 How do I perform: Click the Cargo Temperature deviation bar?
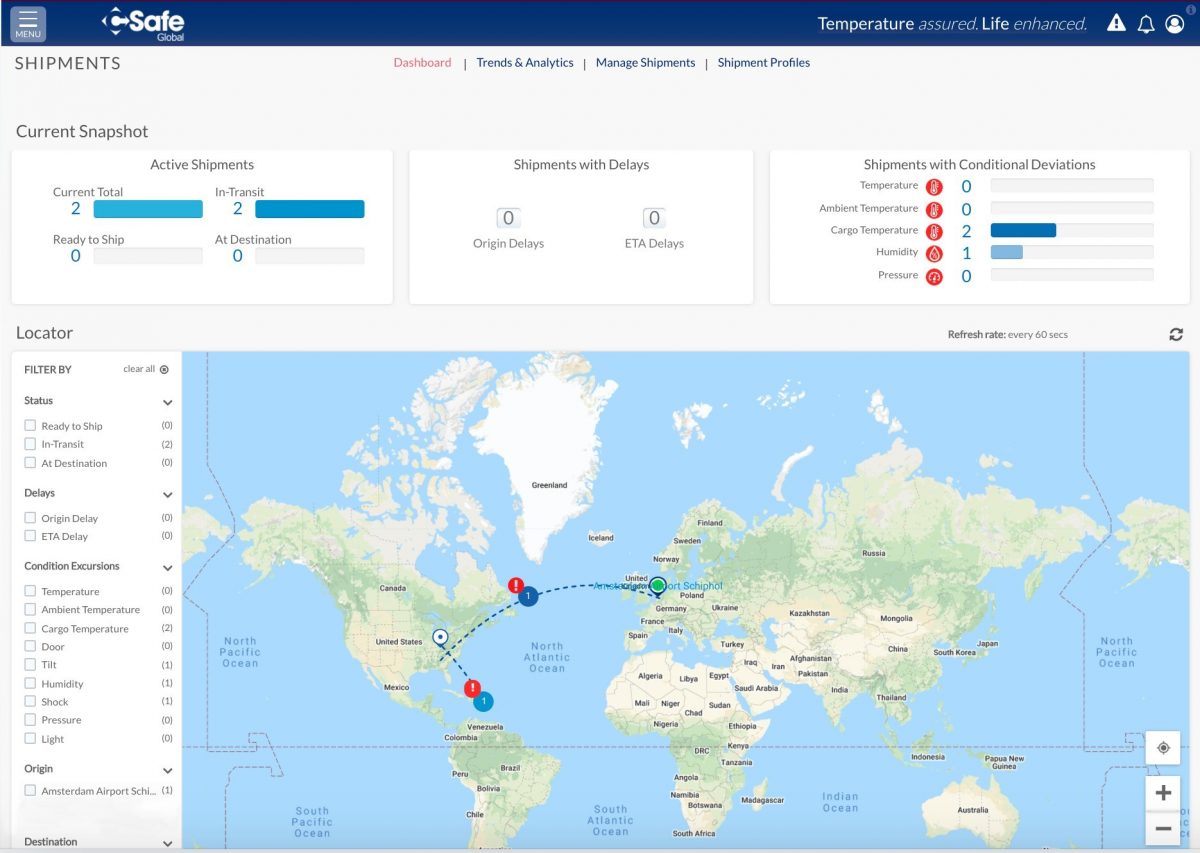point(1022,229)
